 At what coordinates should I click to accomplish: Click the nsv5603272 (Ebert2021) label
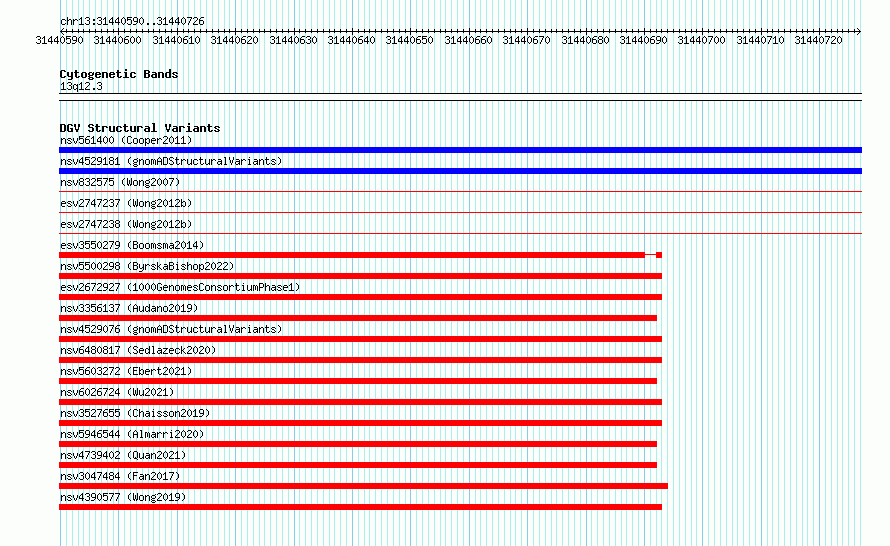coord(126,371)
